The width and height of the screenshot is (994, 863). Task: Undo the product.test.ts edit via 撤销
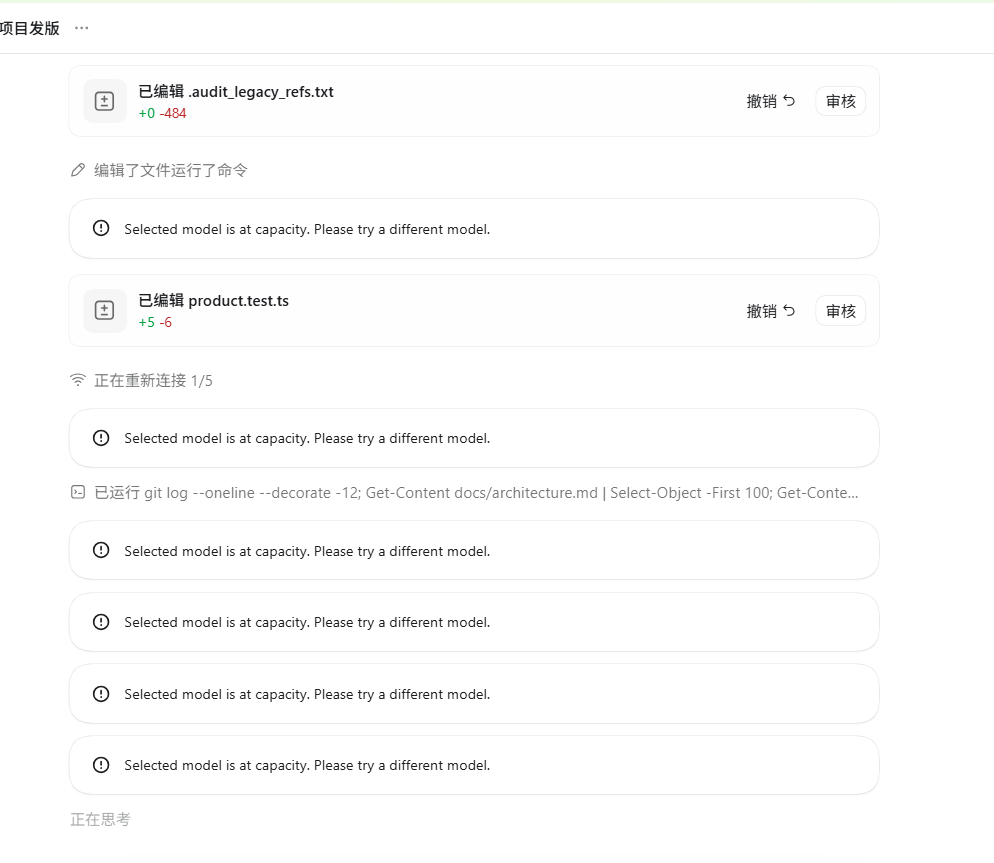770,311
